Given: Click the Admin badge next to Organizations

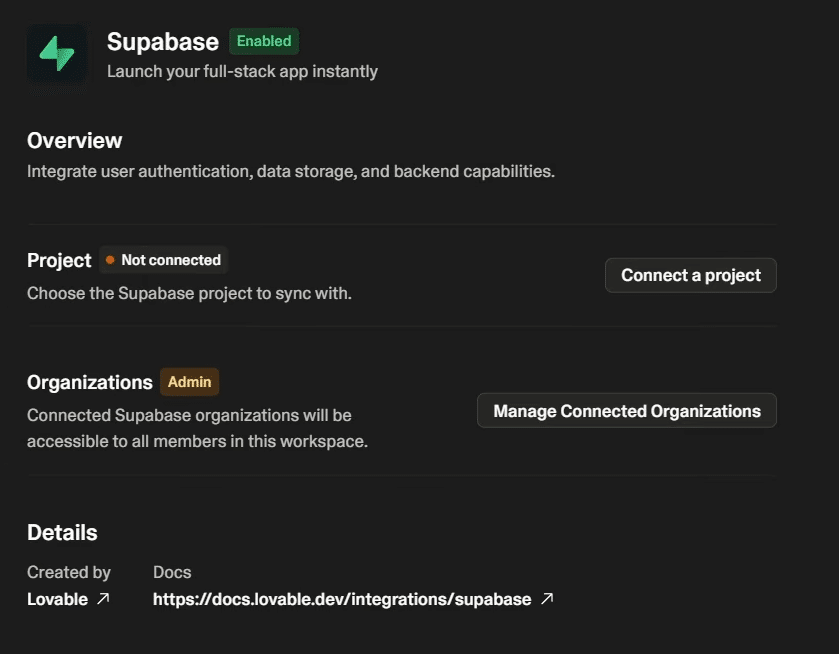Looking at the screenshot, I should [189, 382].
